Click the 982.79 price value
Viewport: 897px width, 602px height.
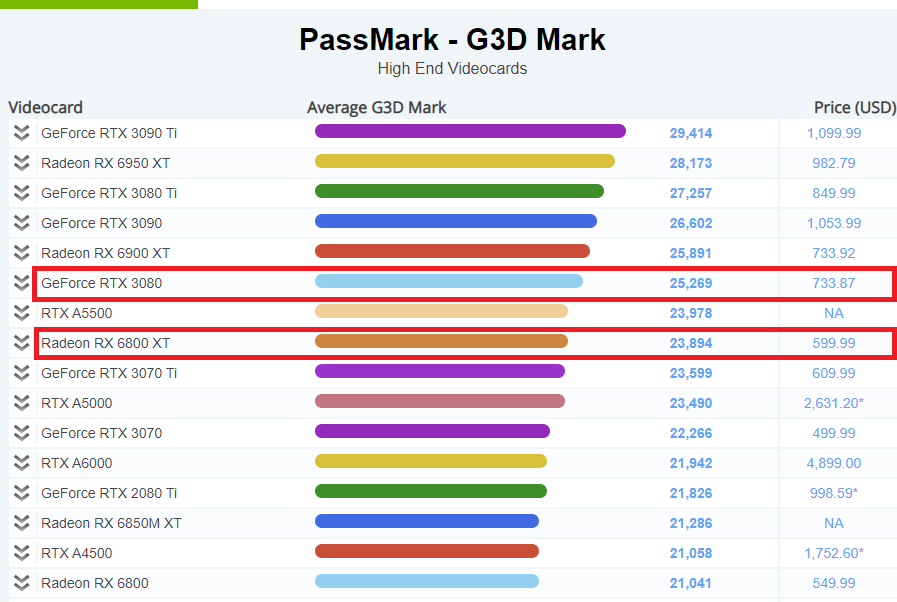click(834, 163)
